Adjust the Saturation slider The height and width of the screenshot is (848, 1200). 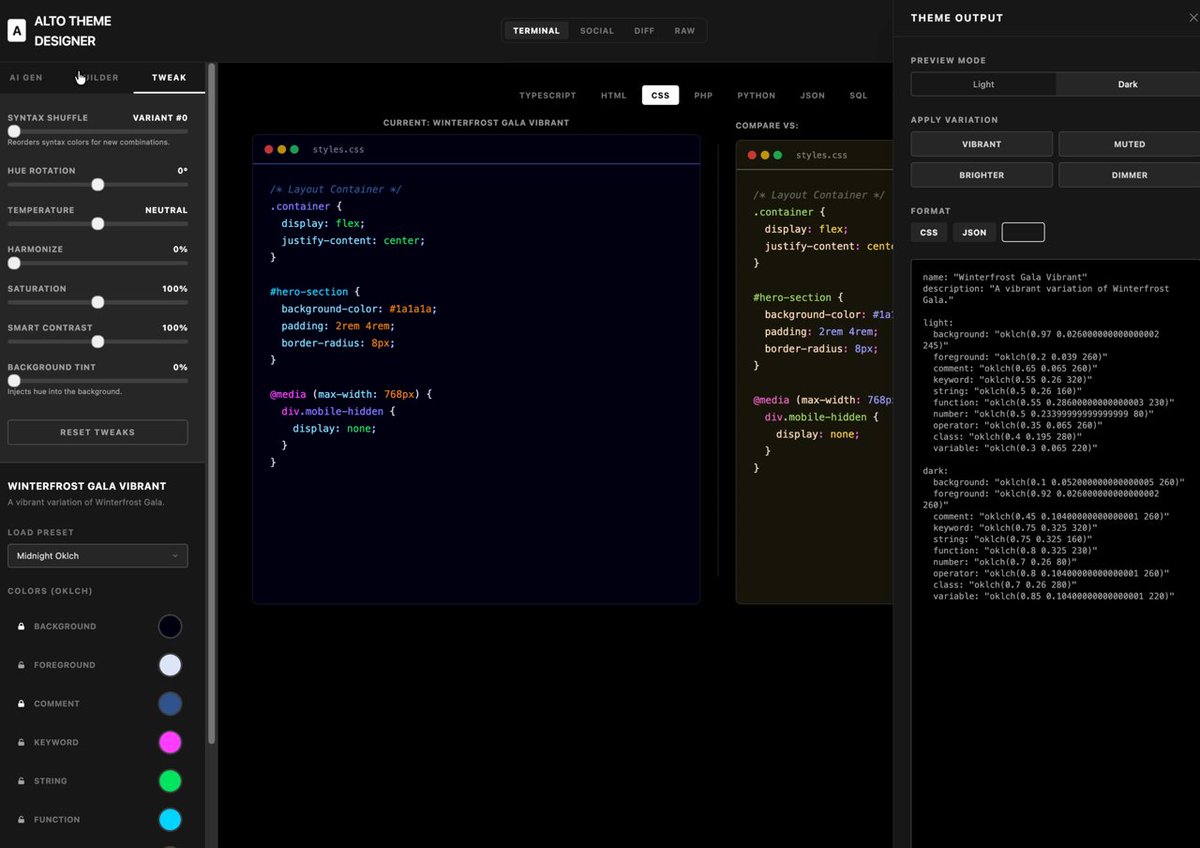click(97, 302)
